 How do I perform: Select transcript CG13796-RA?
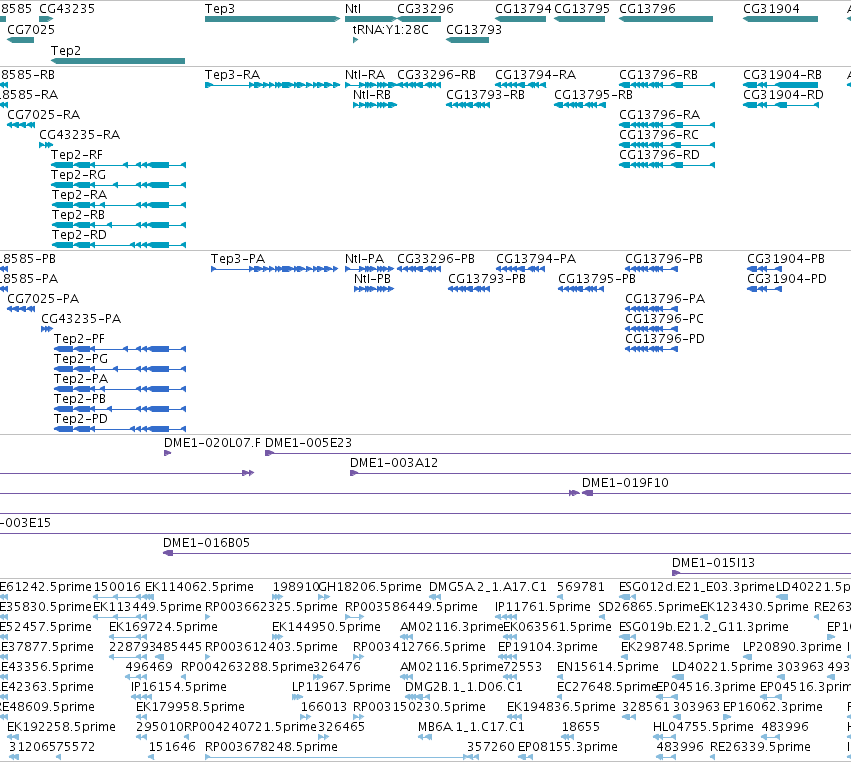(667, 125)
